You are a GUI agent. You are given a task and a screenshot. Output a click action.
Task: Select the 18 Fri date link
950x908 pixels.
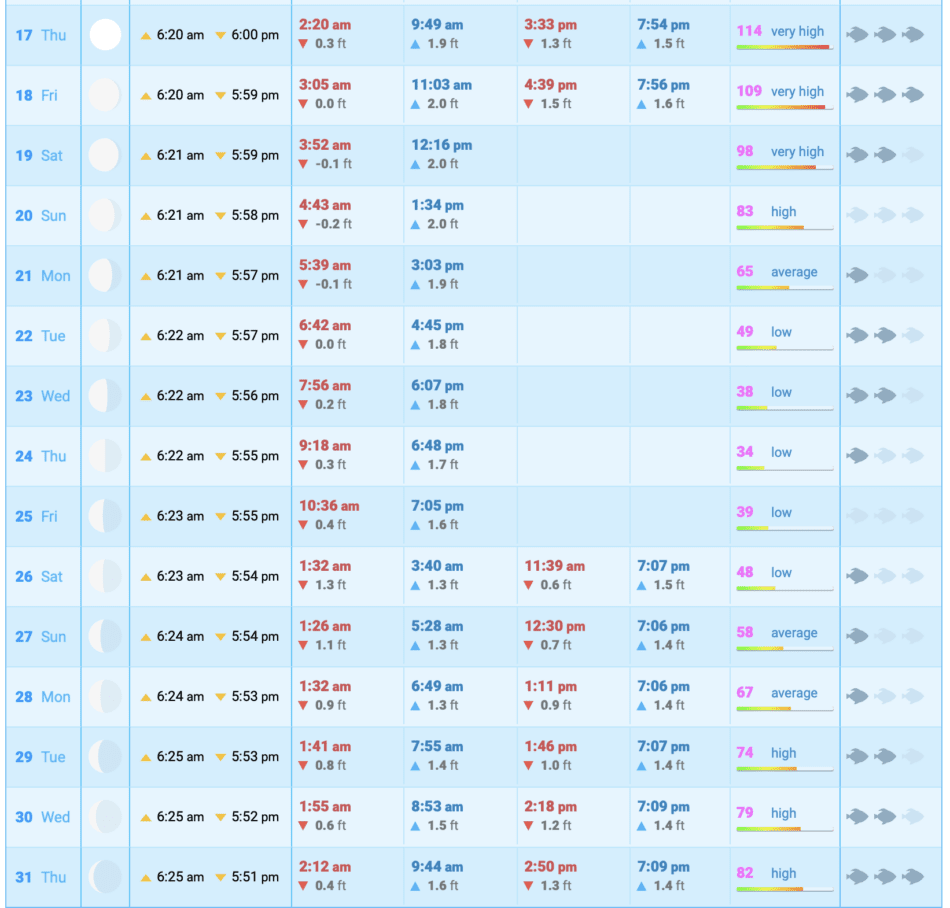pos(37,95)
